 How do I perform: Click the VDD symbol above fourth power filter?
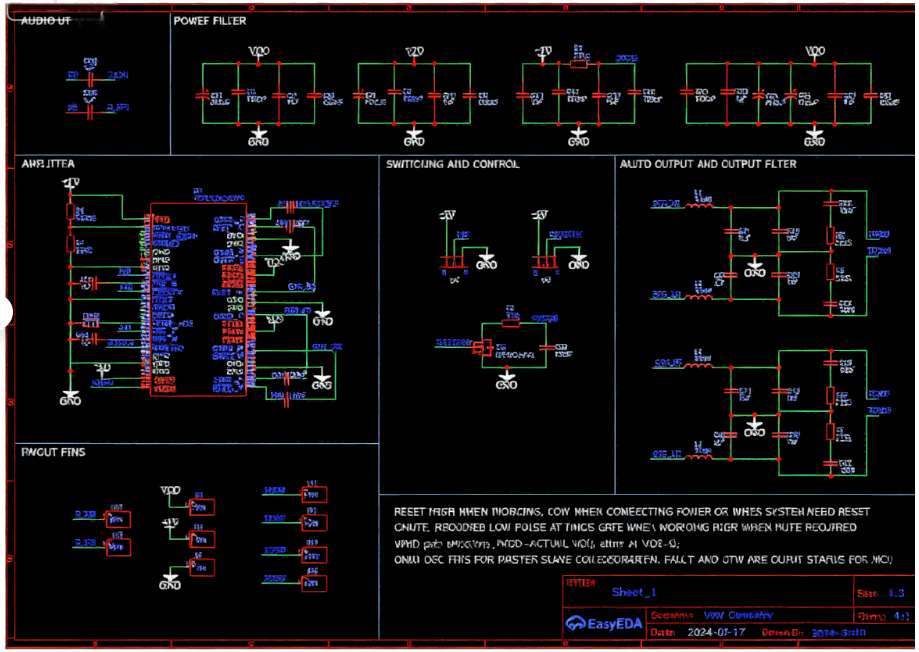pos(815,52)
